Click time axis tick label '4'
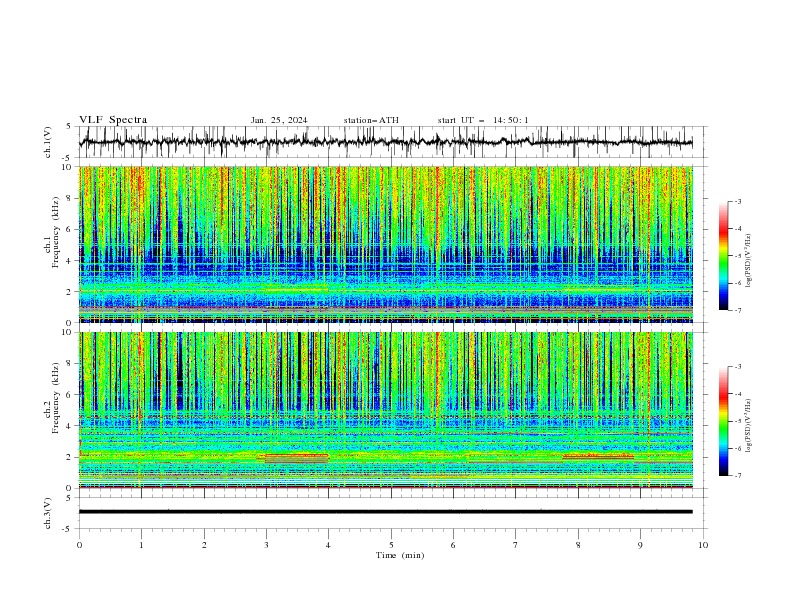The image size is (792, 612). point(328,545)
